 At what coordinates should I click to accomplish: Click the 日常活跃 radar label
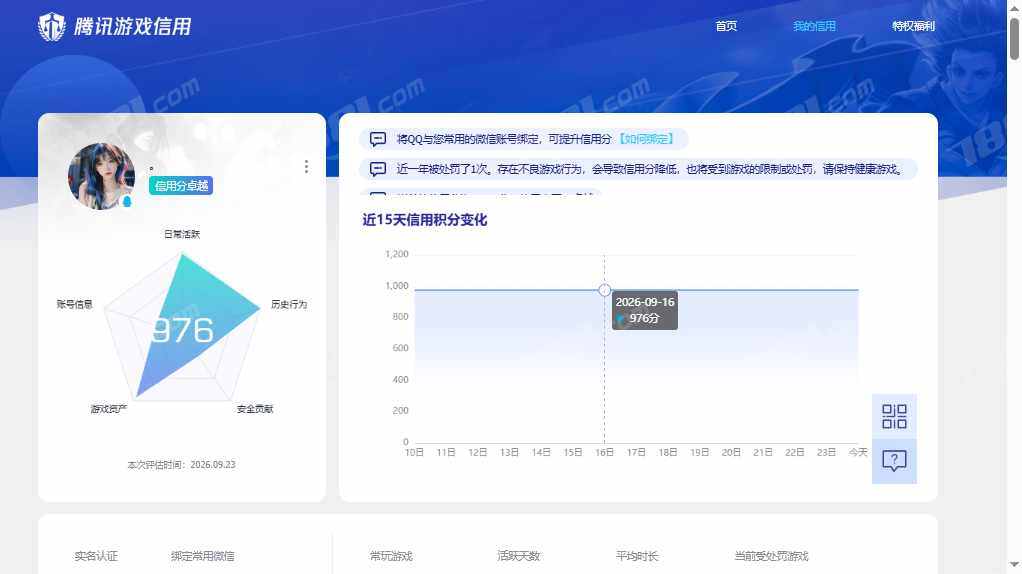click(x=182, y=234)
